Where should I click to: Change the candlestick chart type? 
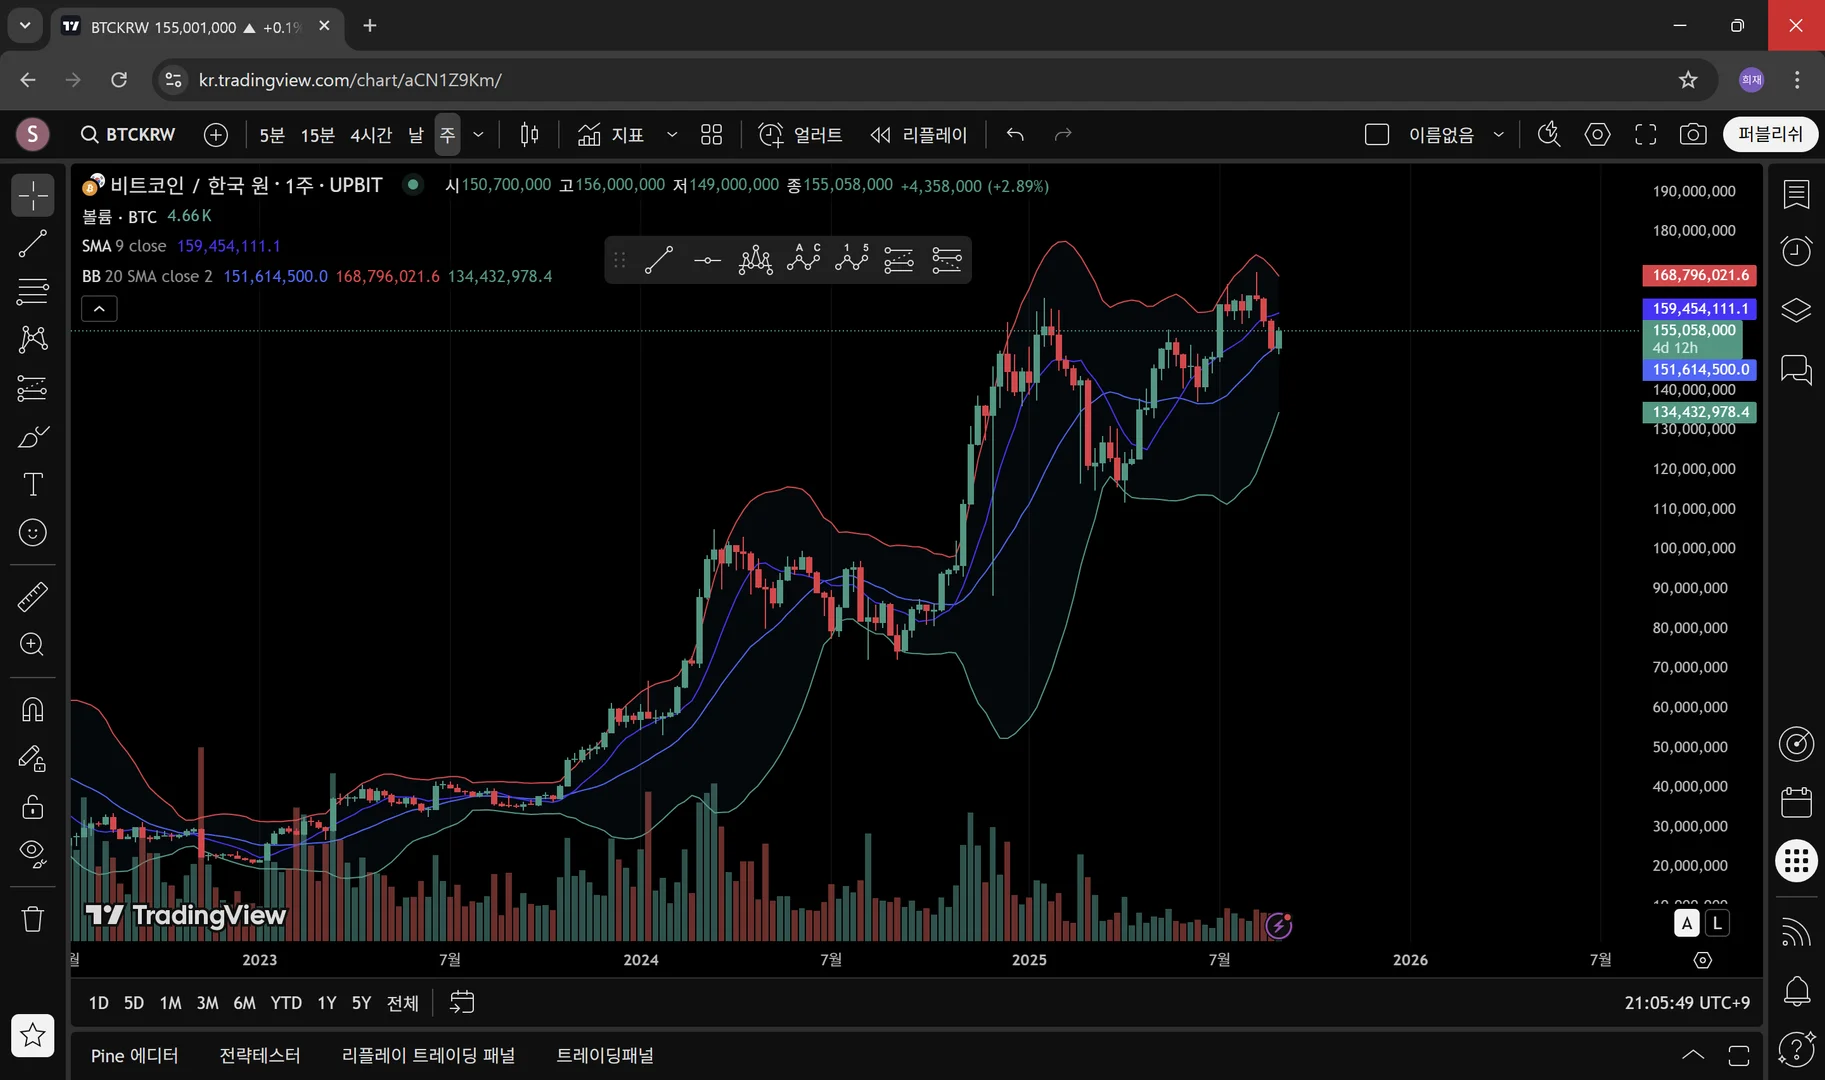(x=530, y=135)
